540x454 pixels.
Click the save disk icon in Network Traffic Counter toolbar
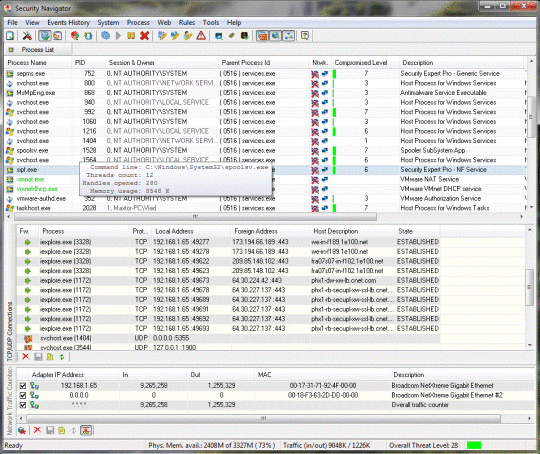pyautogui.click(x=50, y=430)
